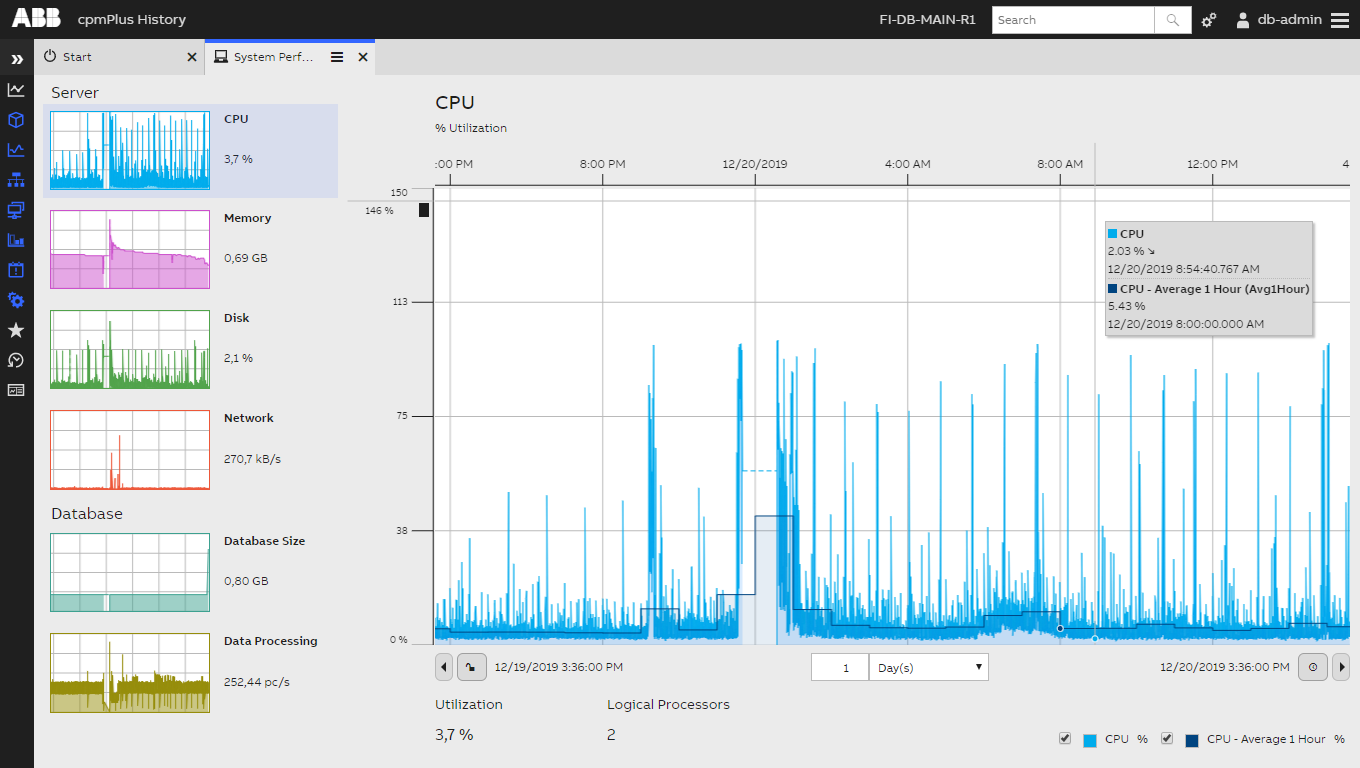Select the Disk thumbnail chart

tap(130, 349)
